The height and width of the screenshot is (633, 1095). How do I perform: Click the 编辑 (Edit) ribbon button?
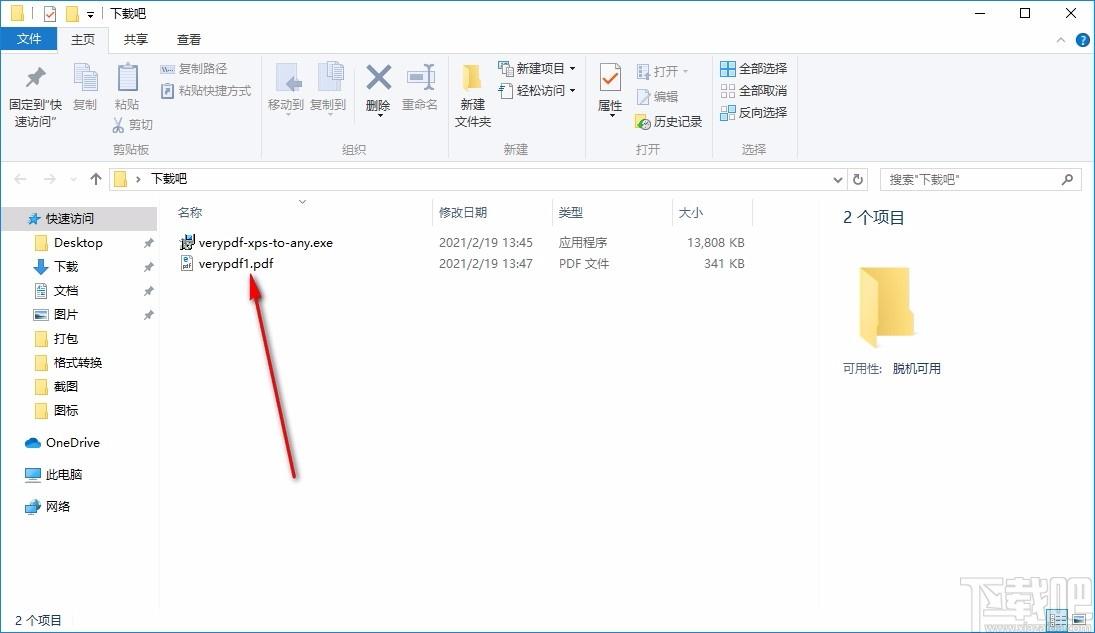[657, 96]
